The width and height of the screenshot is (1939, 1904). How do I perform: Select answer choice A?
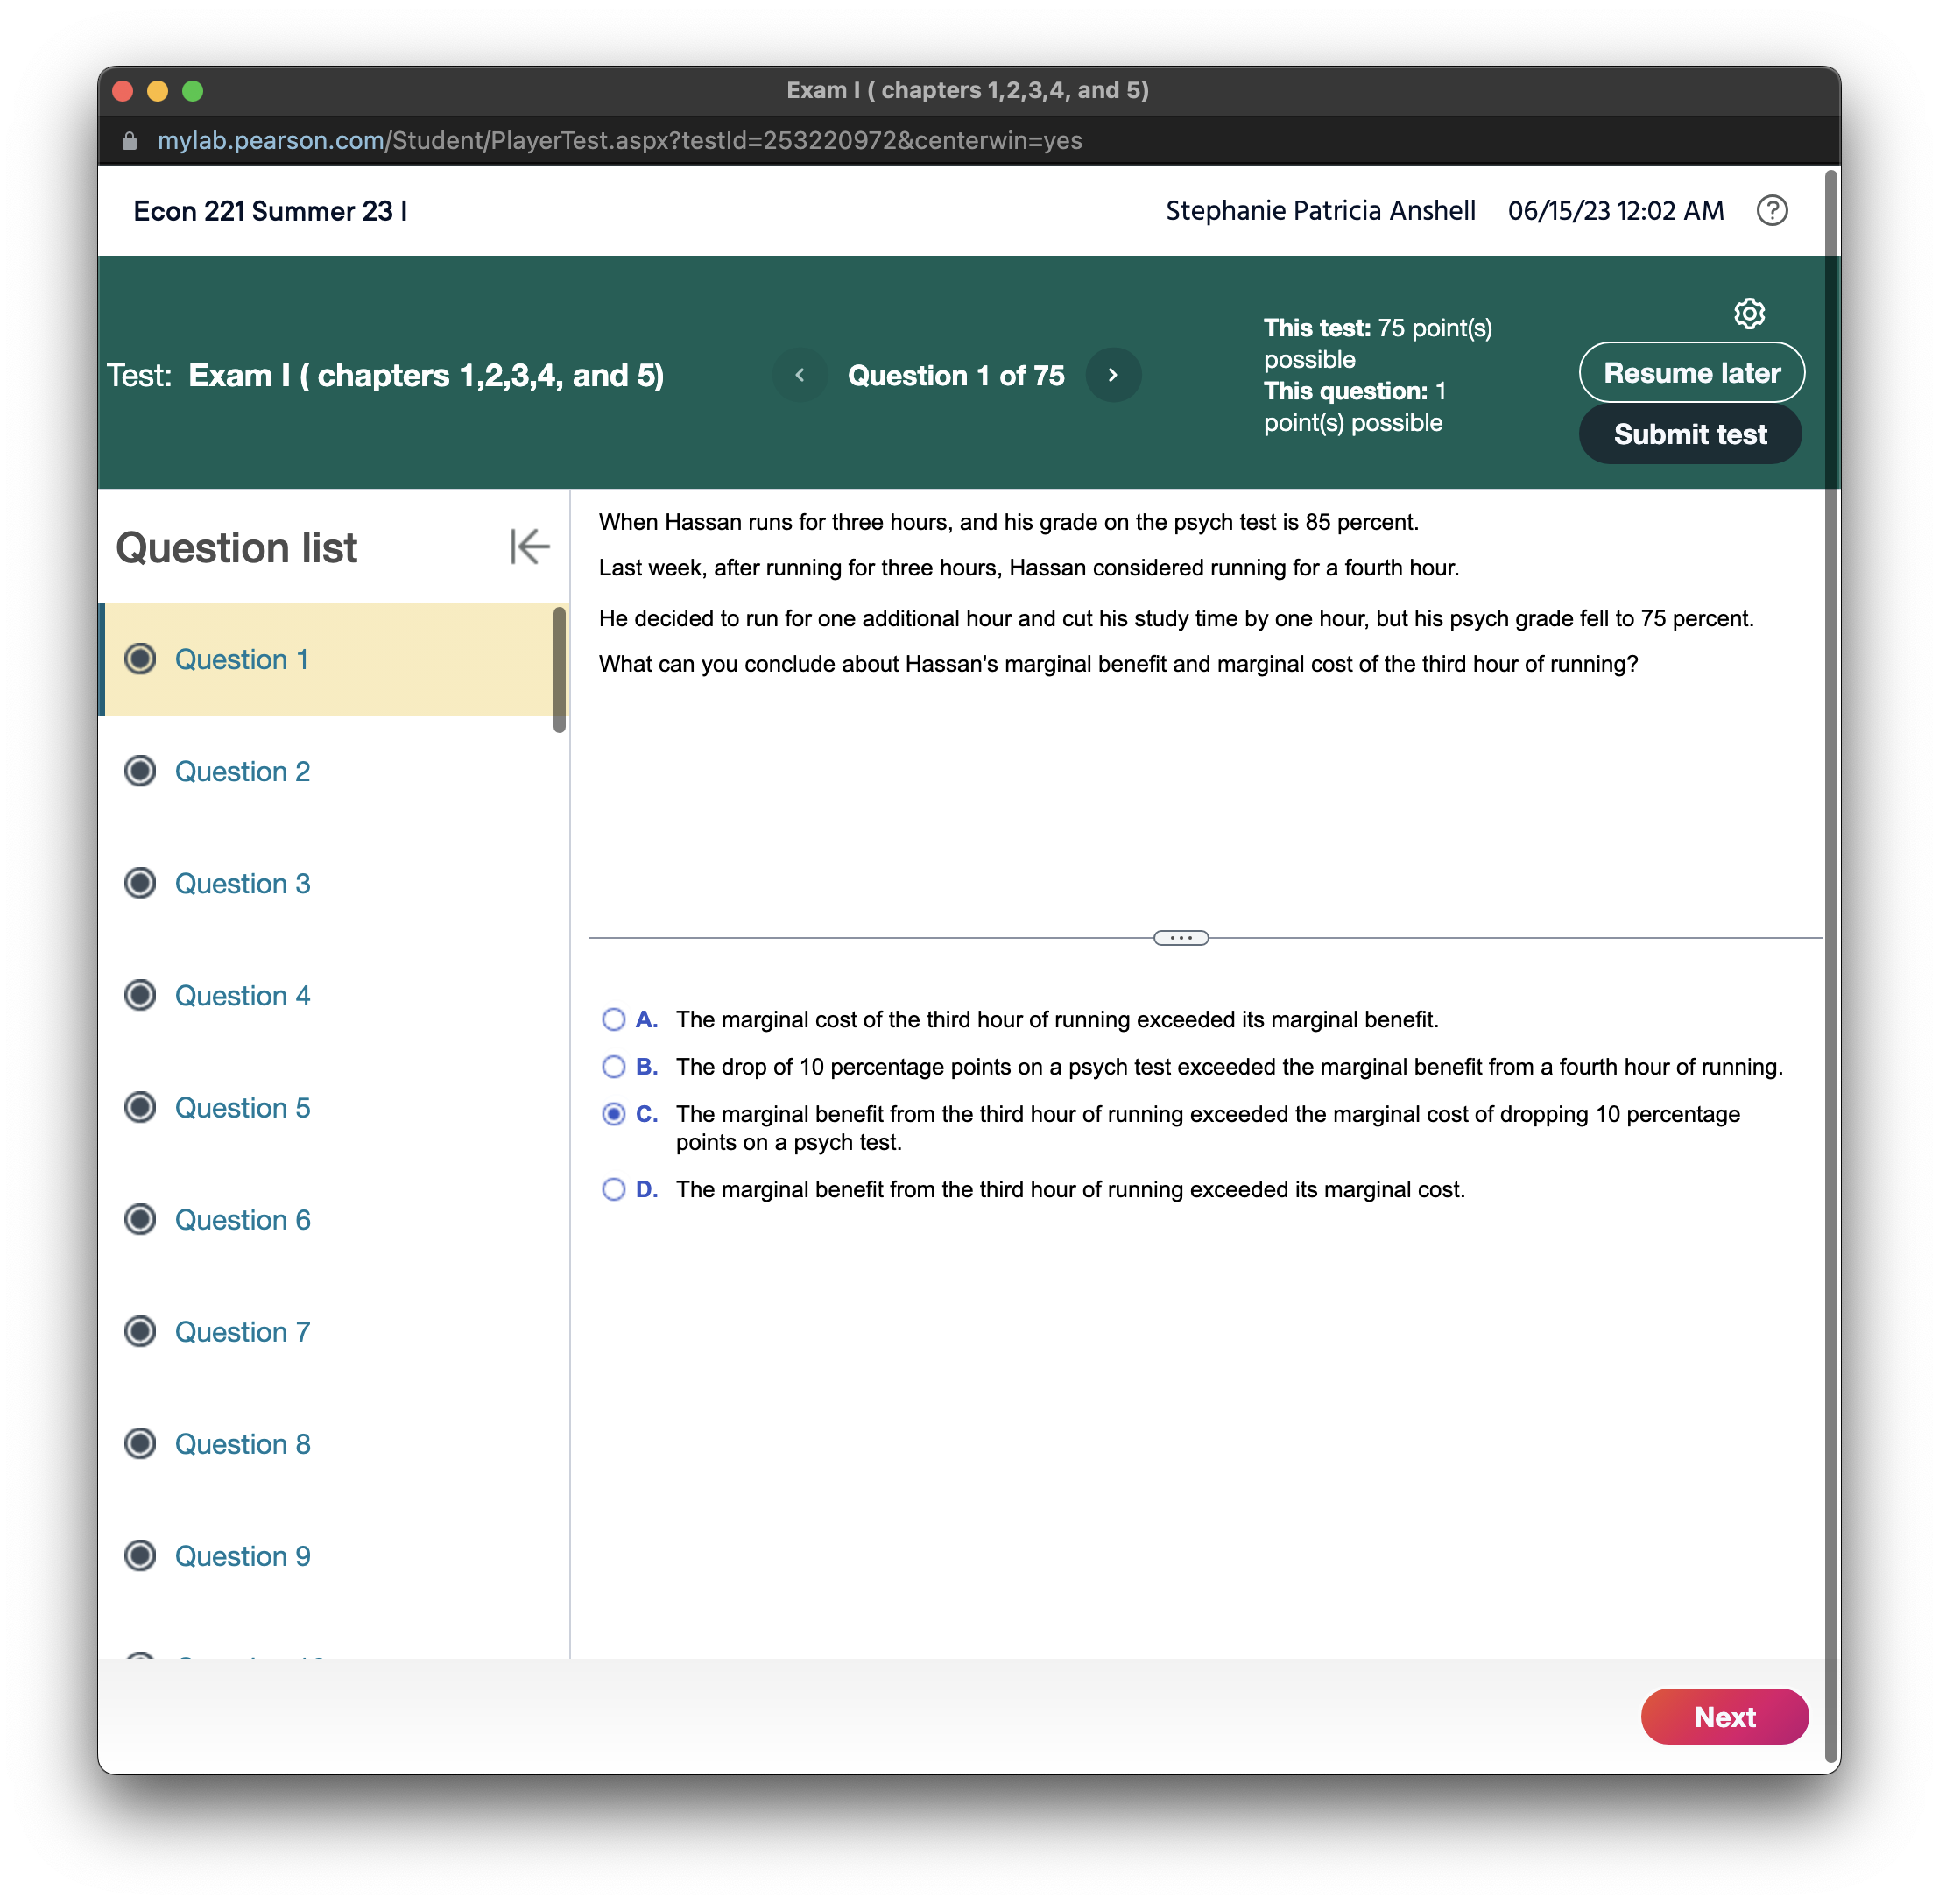pyautogui.click(x=613, y=1019)
